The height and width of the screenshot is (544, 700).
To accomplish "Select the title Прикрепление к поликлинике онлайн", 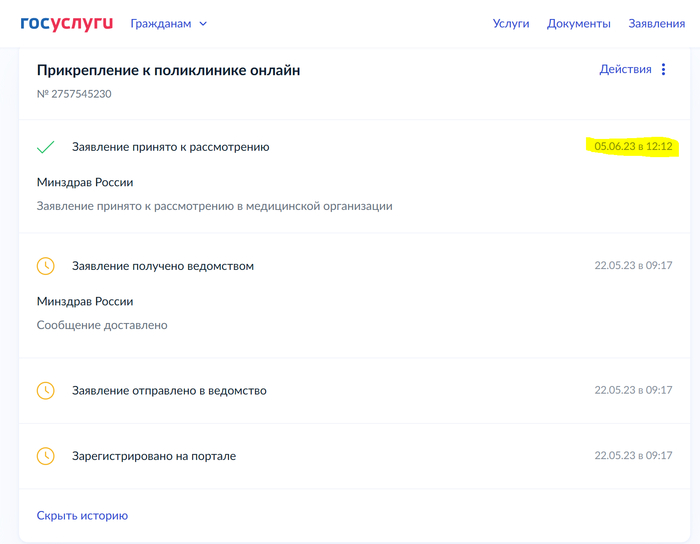I will click(168, 70).
